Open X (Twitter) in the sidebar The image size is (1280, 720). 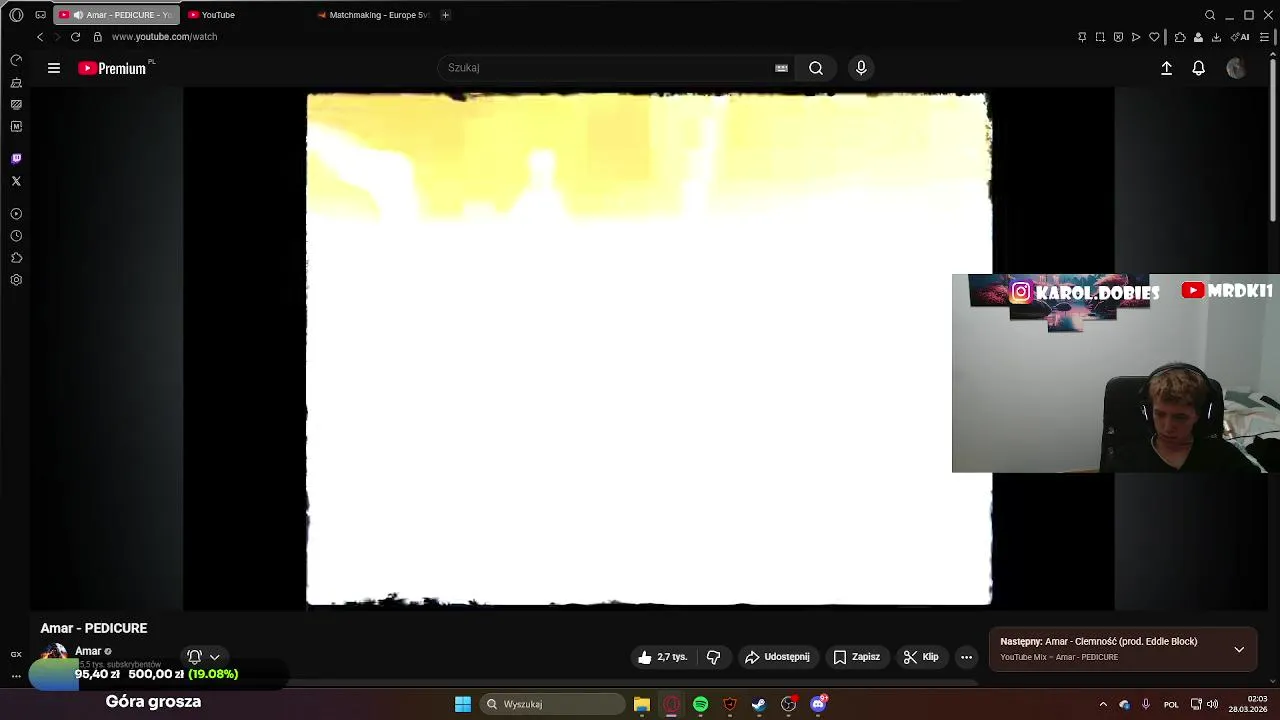pyautogui.click(x=16, y=181)
